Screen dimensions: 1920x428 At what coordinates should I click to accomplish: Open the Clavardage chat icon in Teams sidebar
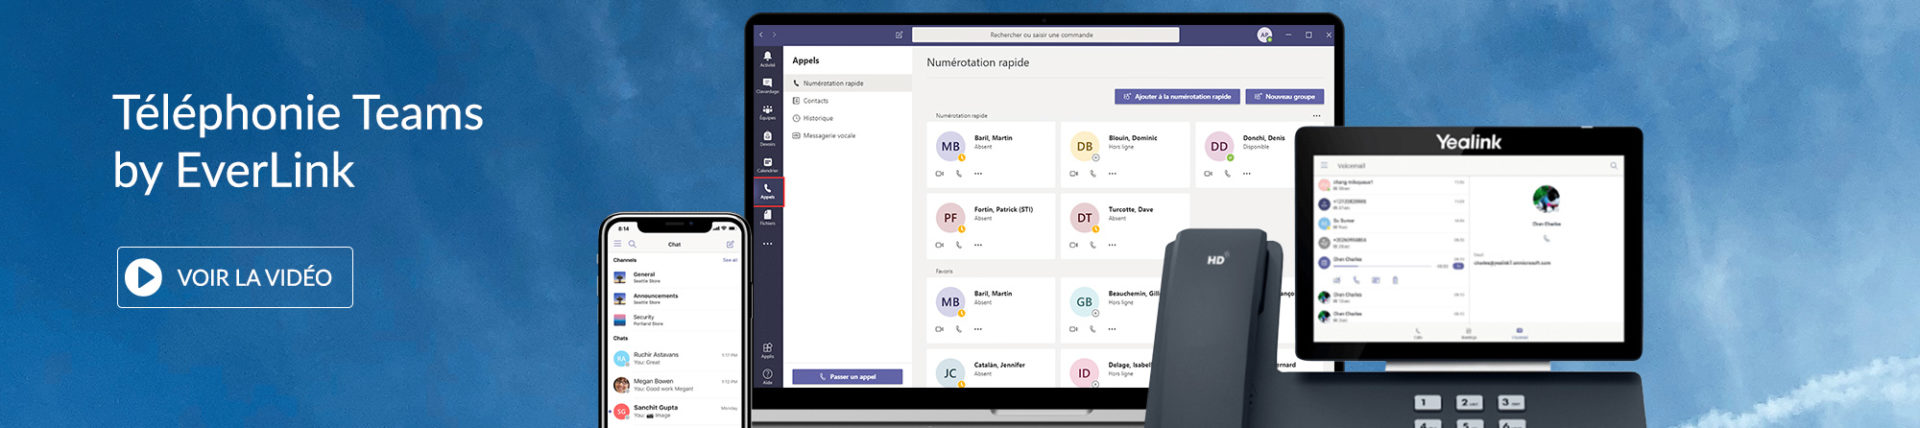(x=767, y=85)
